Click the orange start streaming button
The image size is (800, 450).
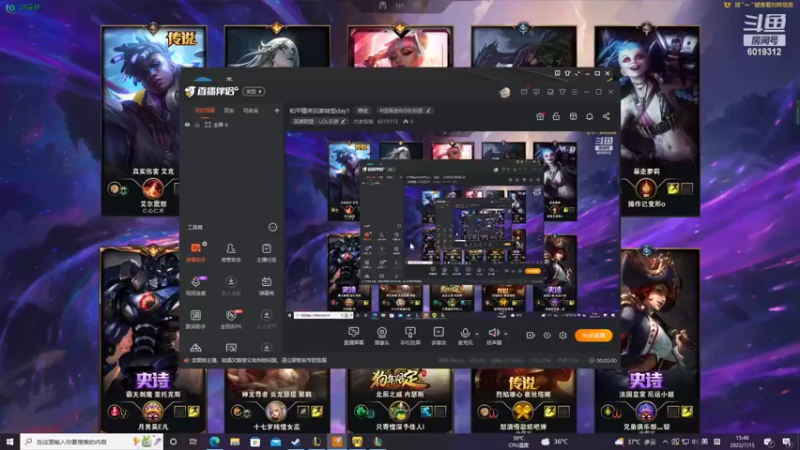tap(593, 335)
